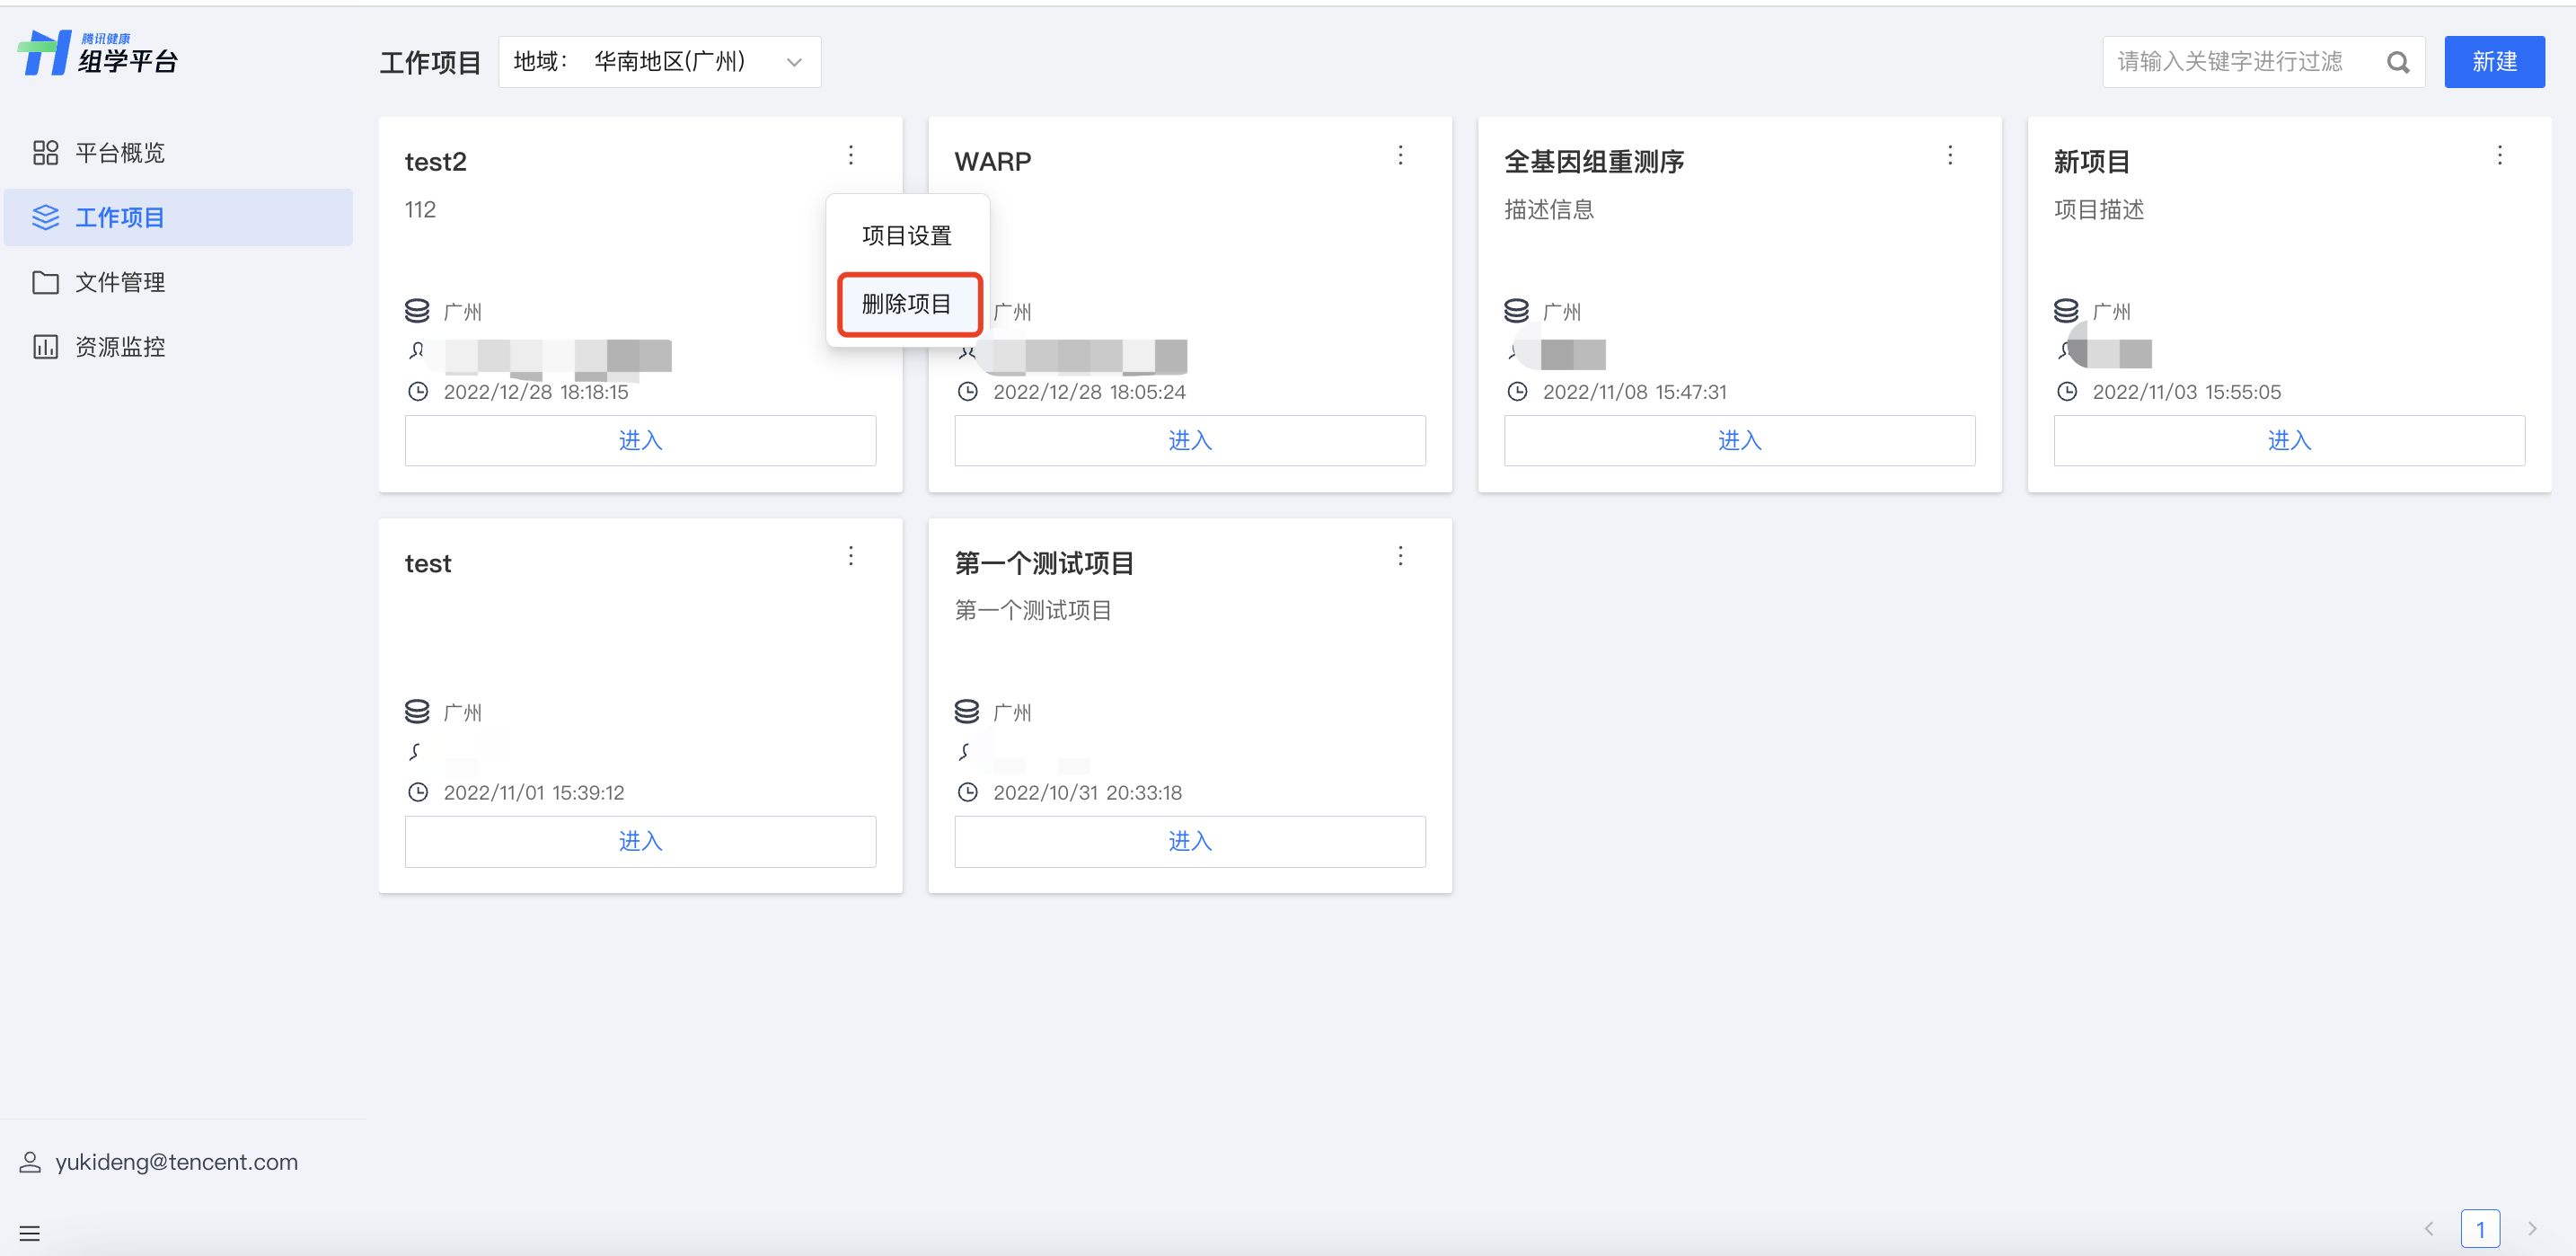The image size is (2576, 1256).
Task: Go to previous page arrow
Action: click(x=2428, y=1228)
